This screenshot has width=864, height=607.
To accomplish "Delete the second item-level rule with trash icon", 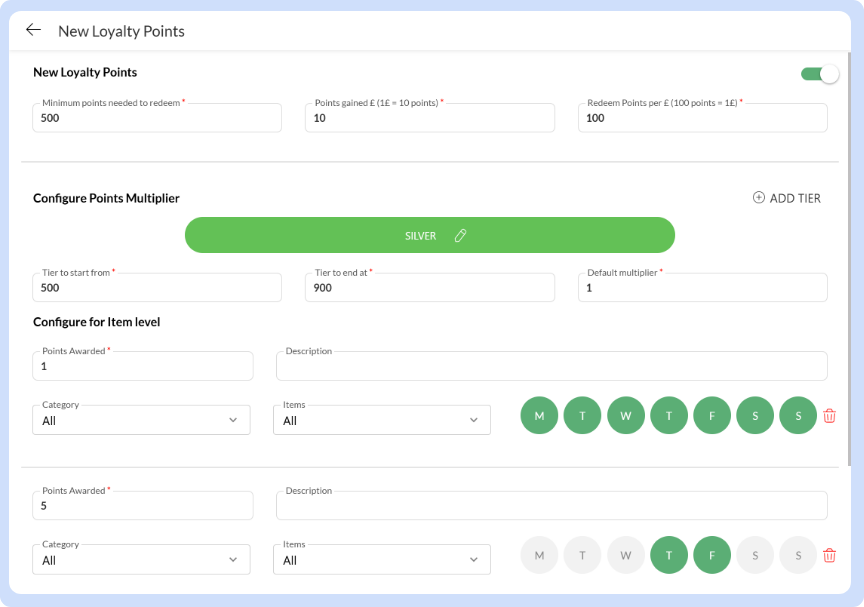I will click(x=829, y=556).
